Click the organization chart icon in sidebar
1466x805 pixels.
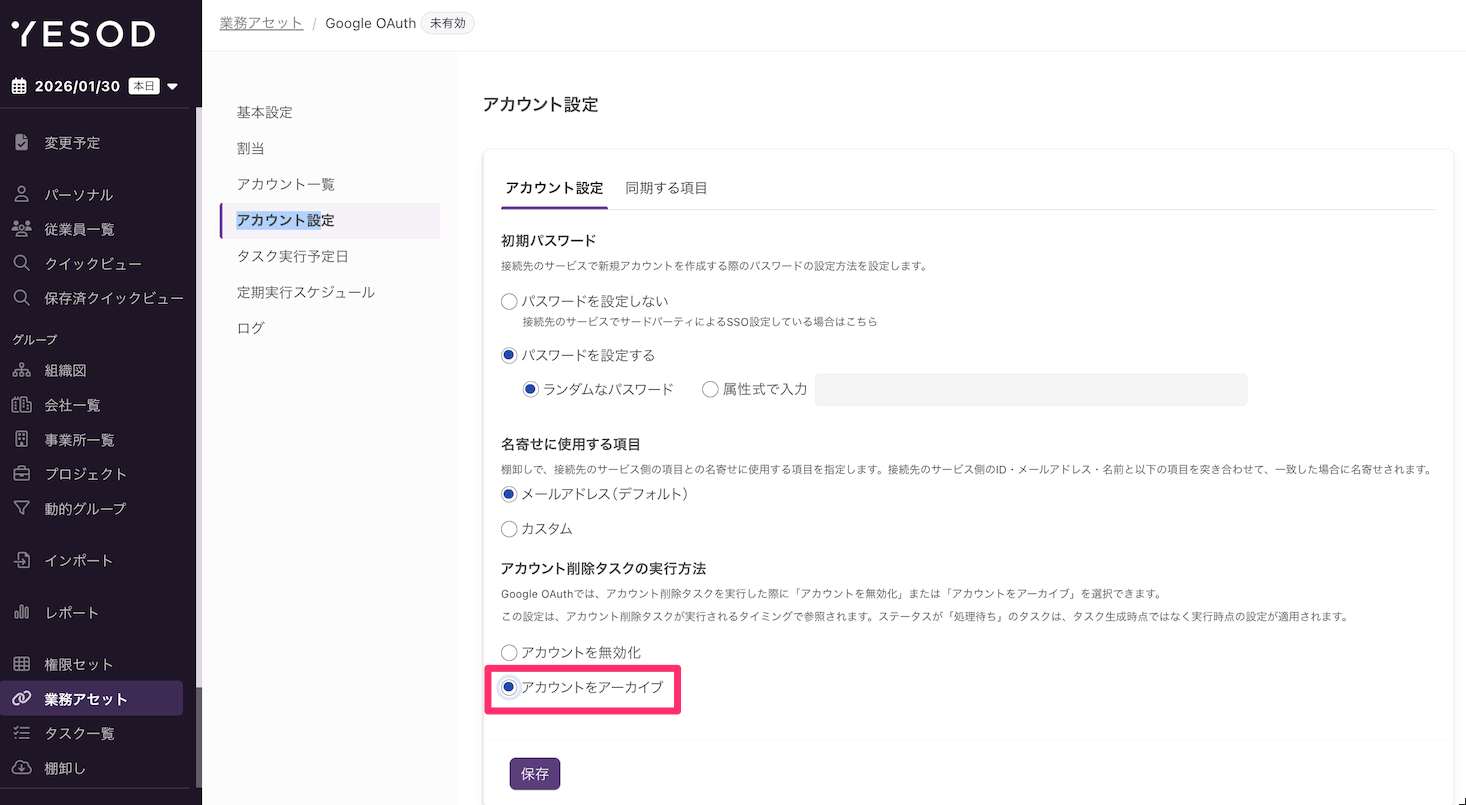pos(21,370)
